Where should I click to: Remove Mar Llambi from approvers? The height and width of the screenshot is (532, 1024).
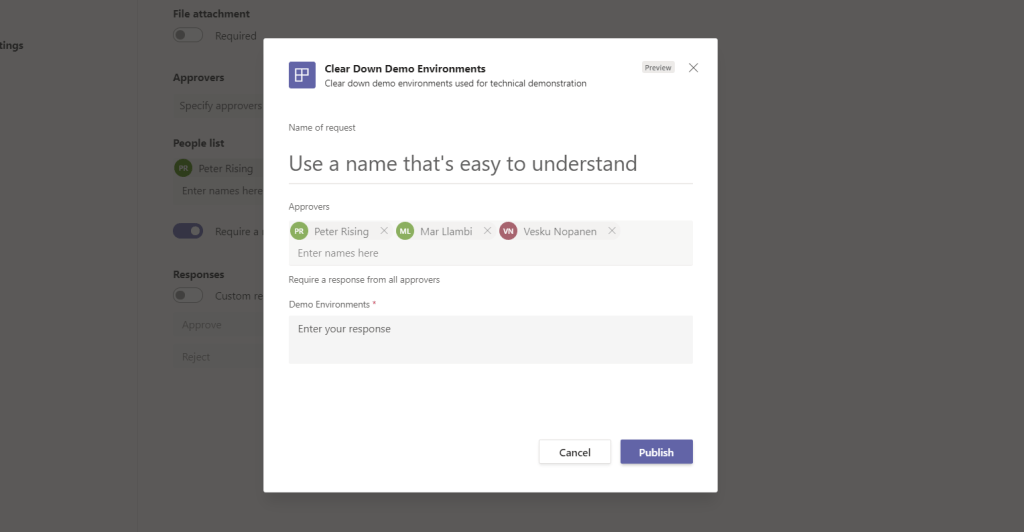488,231
